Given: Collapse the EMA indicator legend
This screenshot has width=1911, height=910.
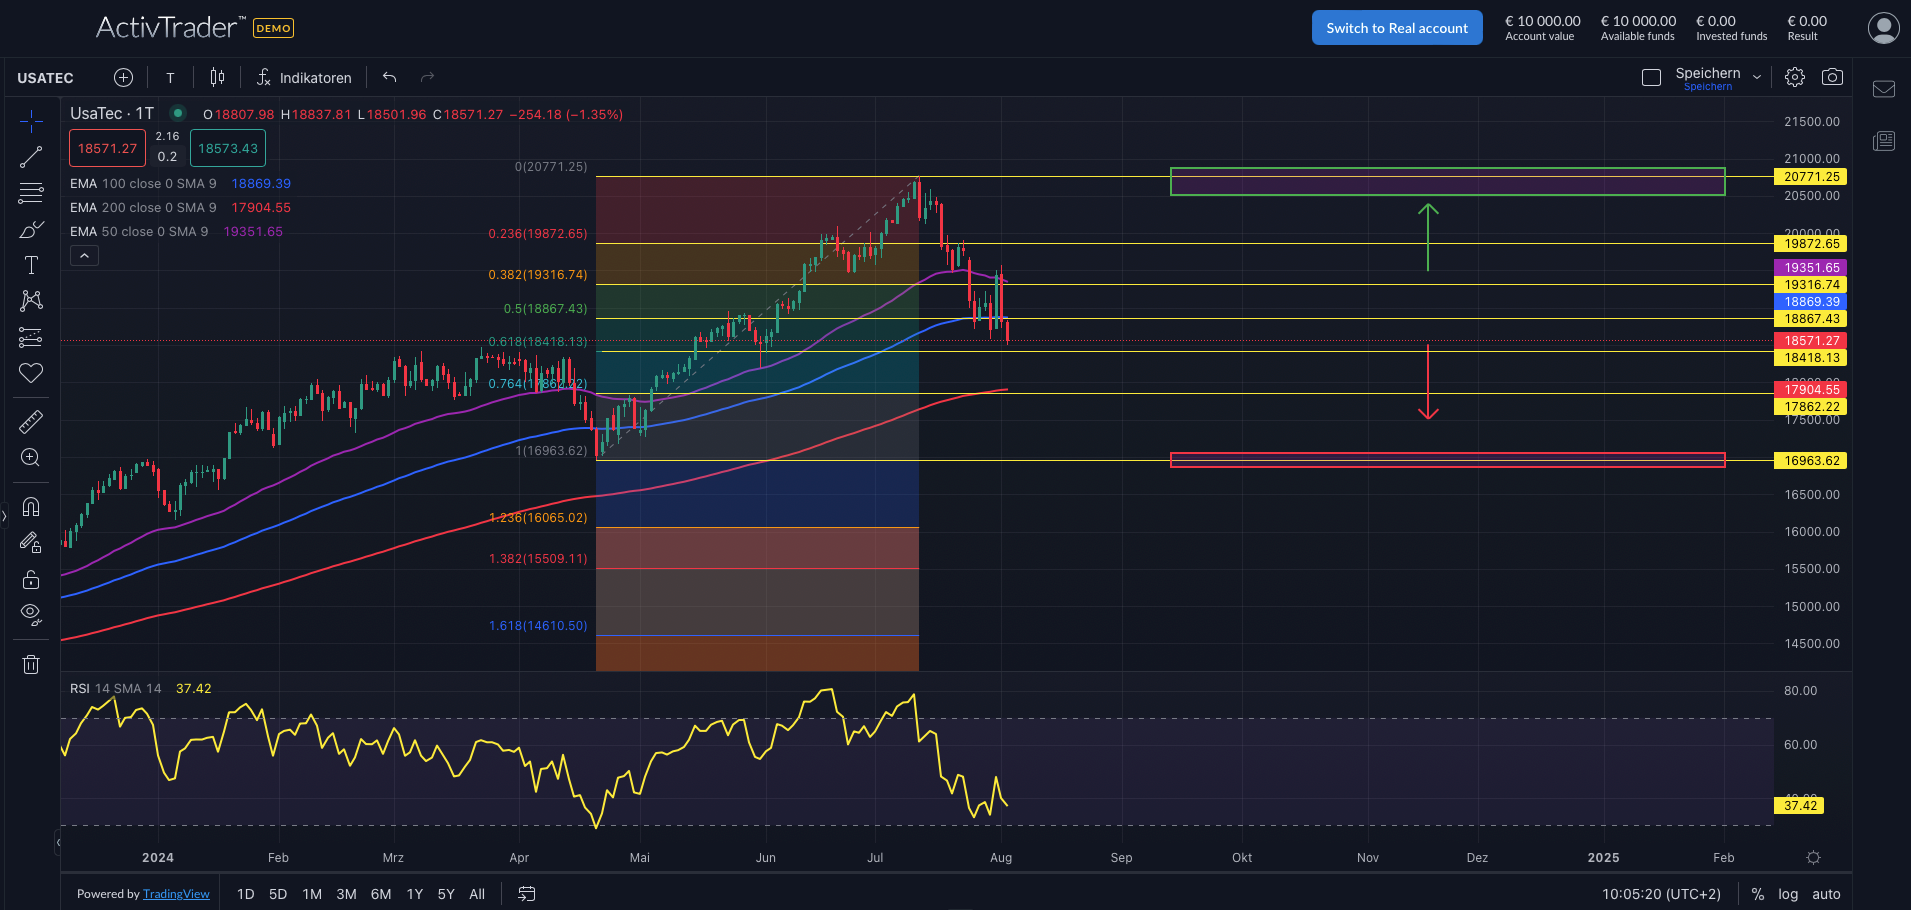Looking at the screenshot, I should (84, 255).
